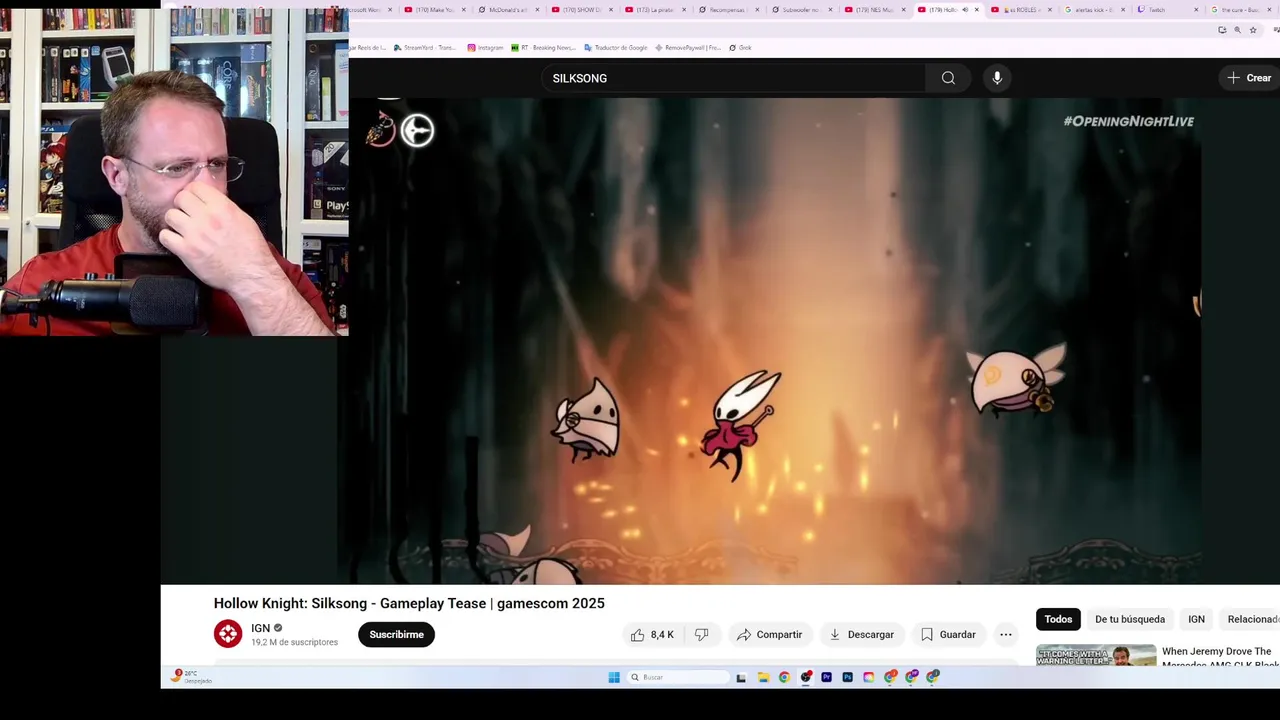Open Task View from the taskbar
Image resolution: width=1280 pixels, height=720 pixels.
[x=741, y=677]
